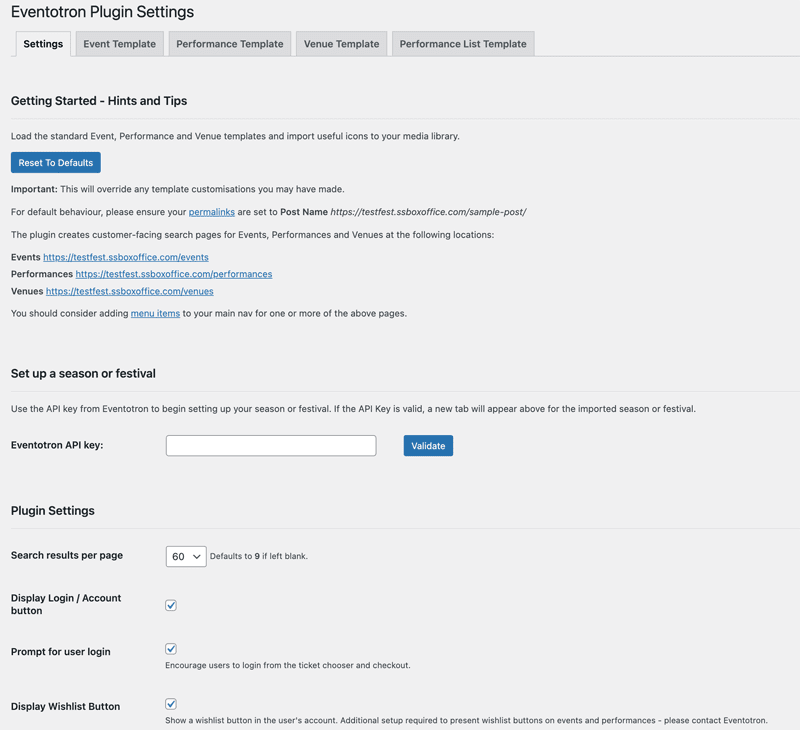Click the Display Wishlist Button label
Image resolution: width=800 pixels, height=730 pixels.
point(65,706)
